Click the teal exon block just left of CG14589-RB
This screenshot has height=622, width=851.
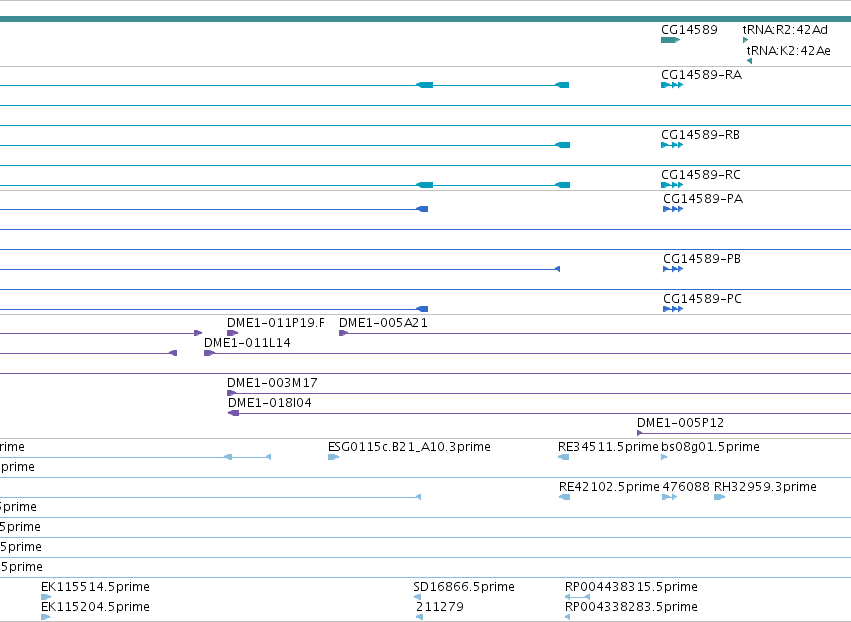coord(562,145)
